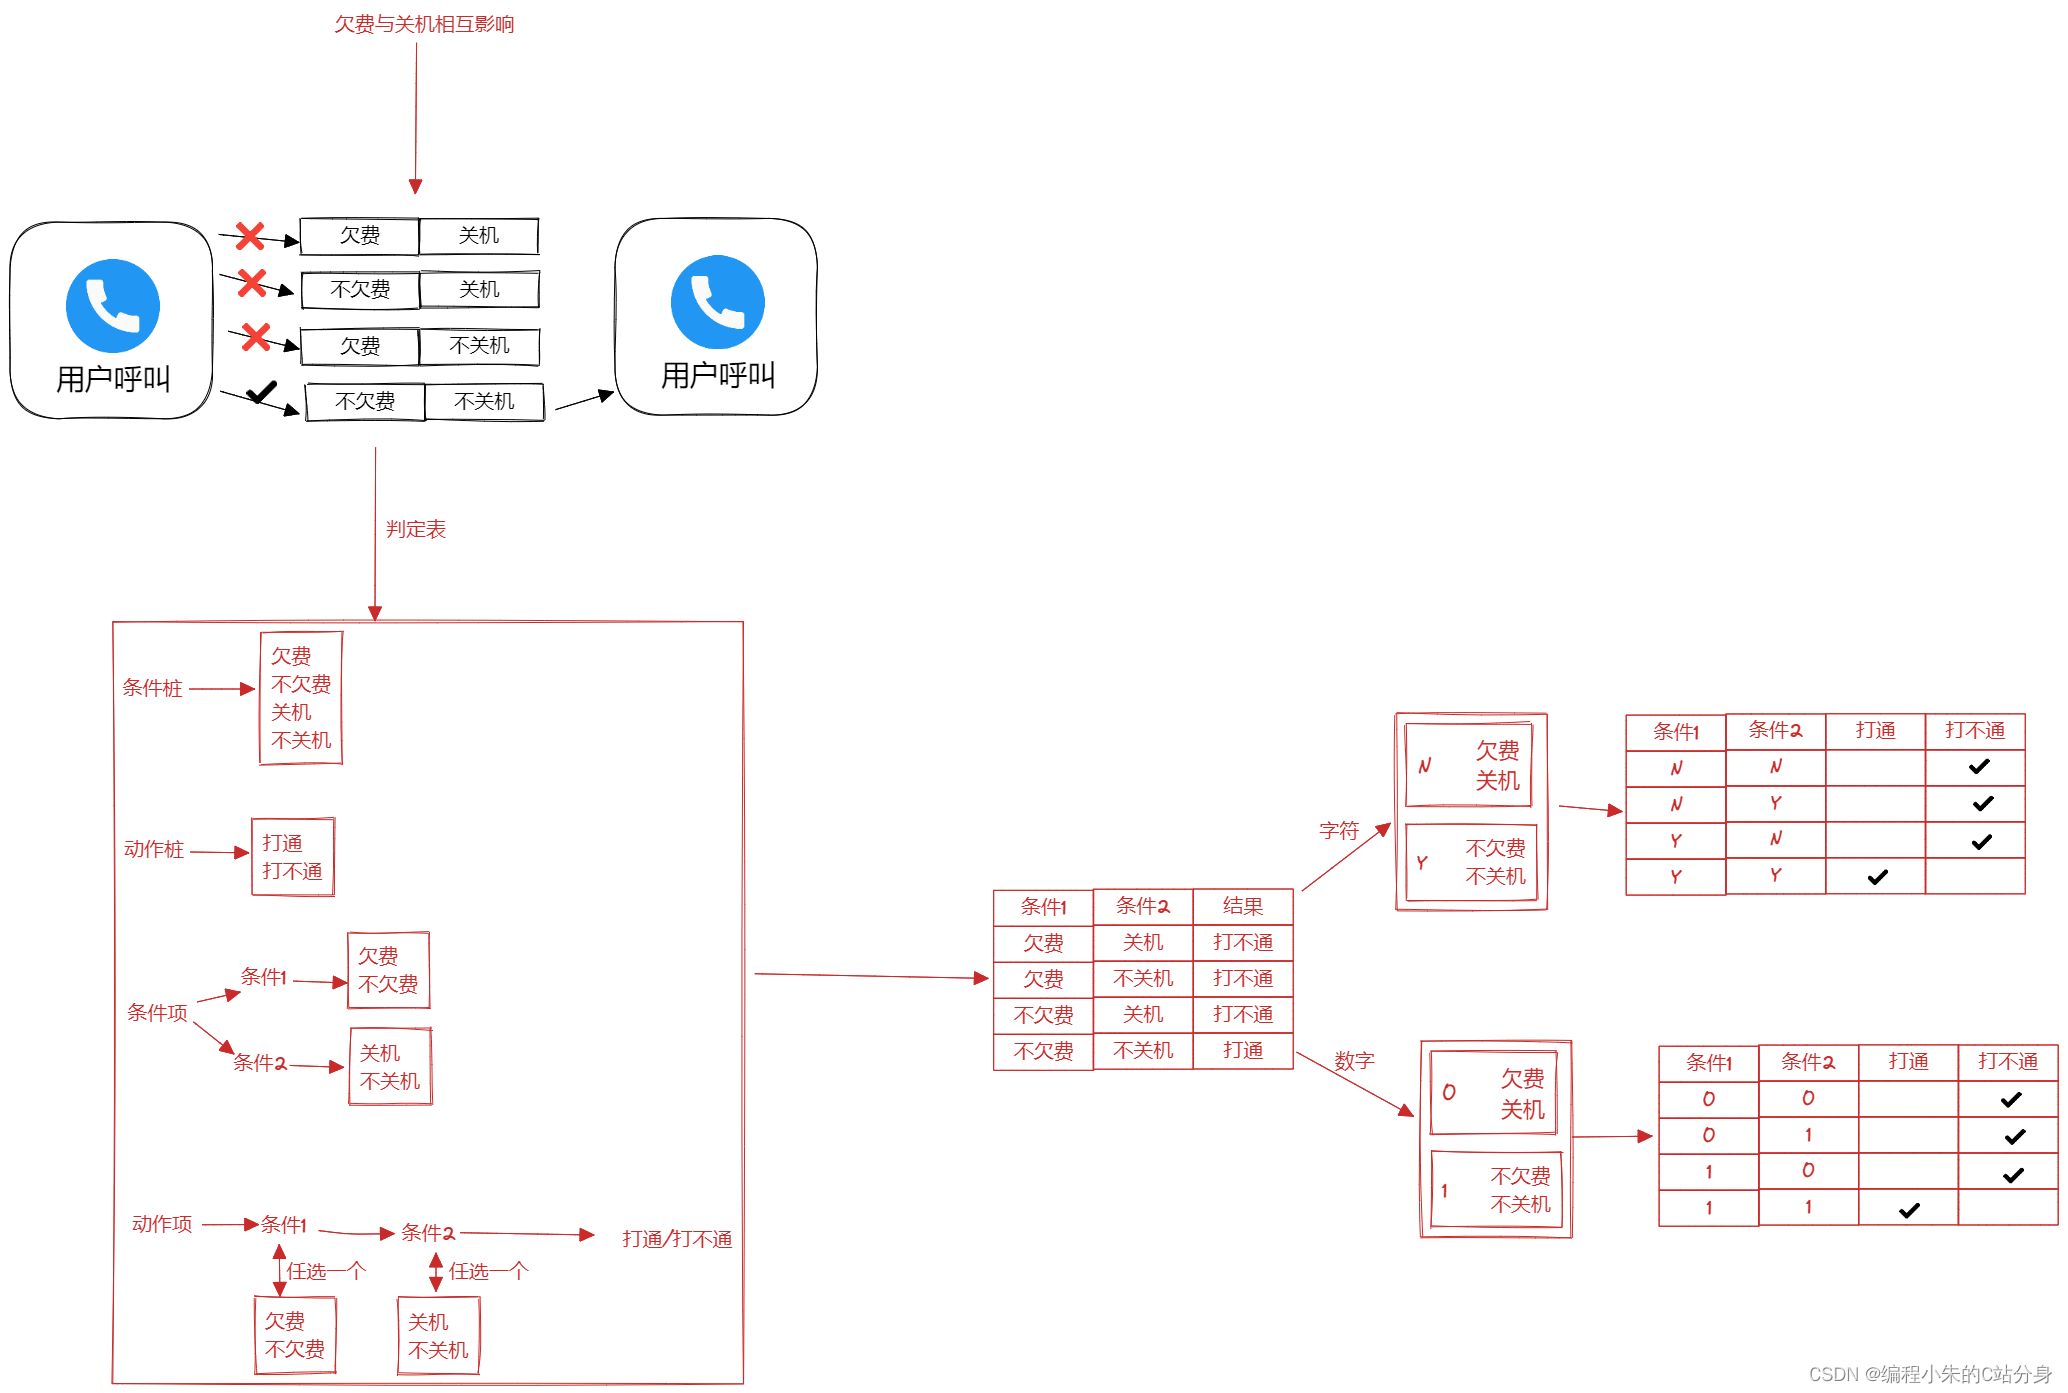The width and height of the screenshot is (2068, 1393).
Task: Click the 用户呼叫 label in the left box
Action: (x=113, y=380)
